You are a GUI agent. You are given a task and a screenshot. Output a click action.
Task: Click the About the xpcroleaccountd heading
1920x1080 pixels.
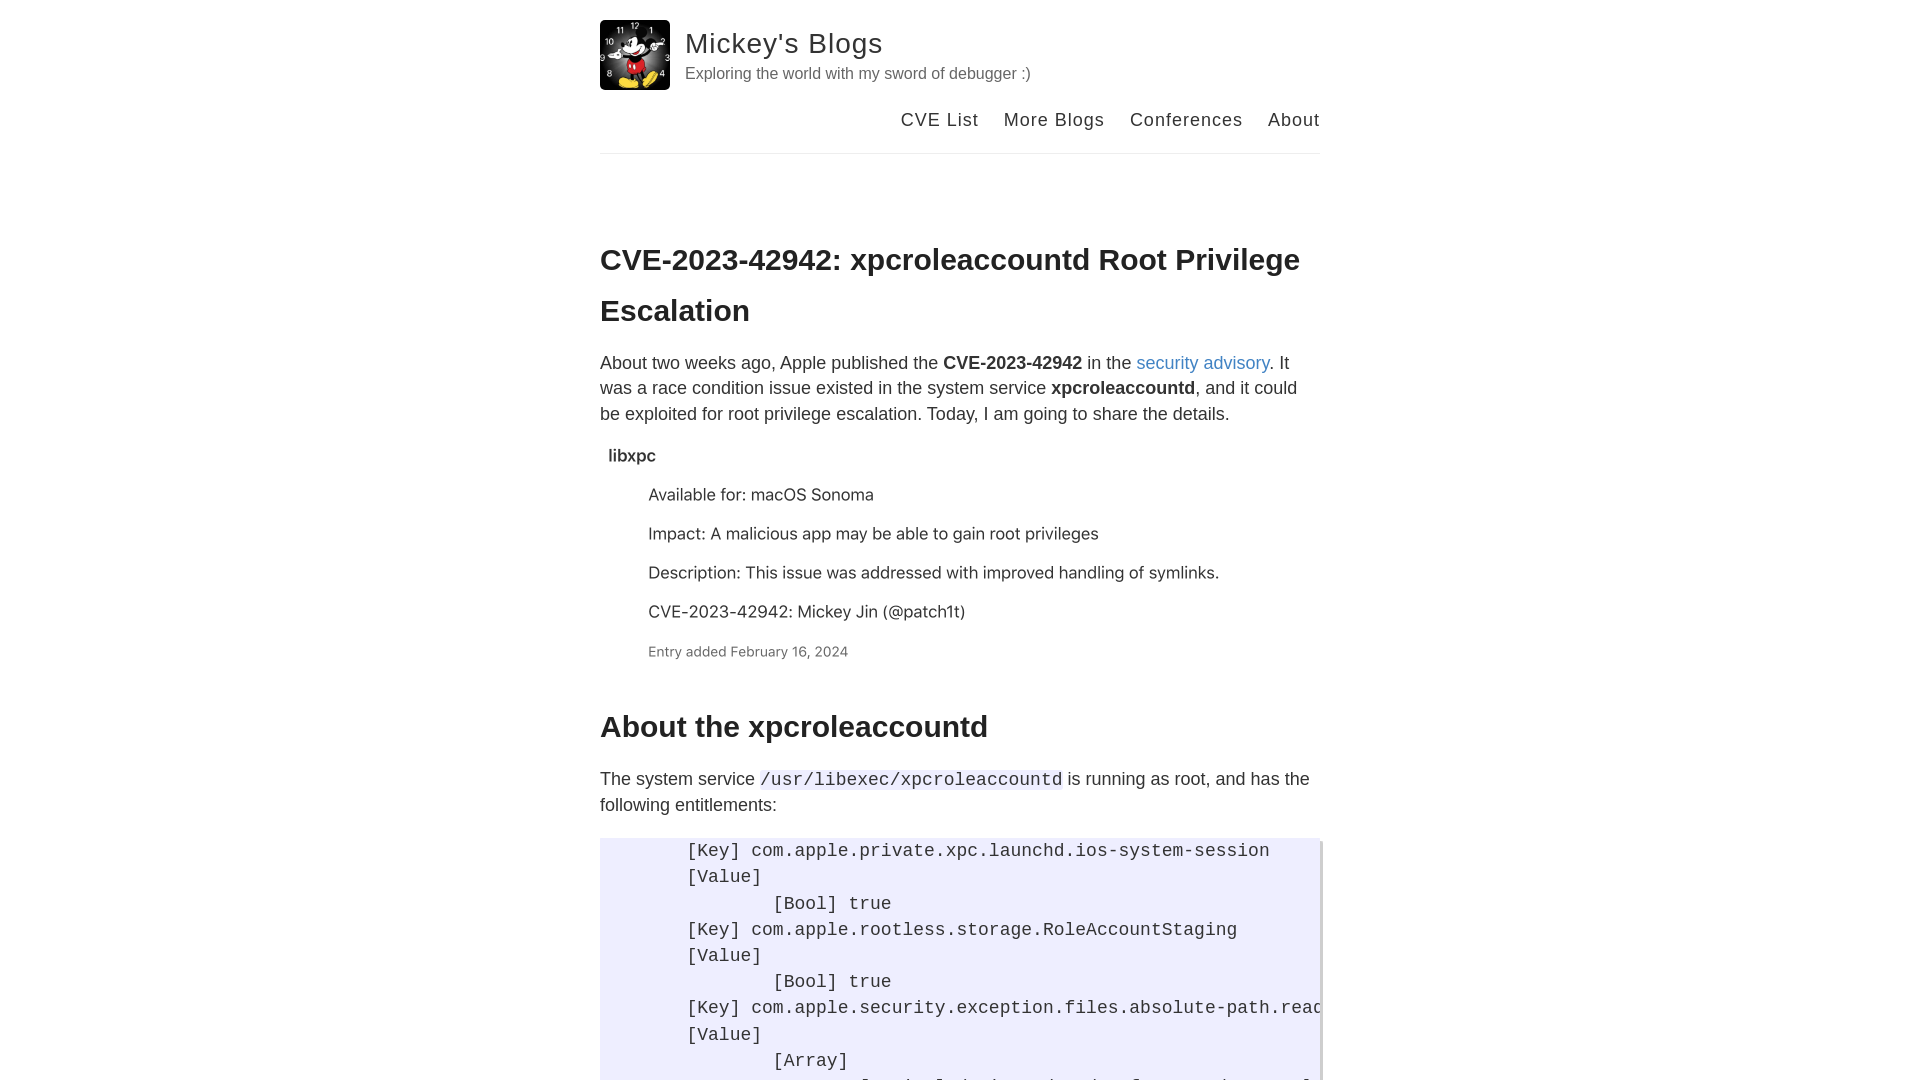pyautogui.click(x=793, y=727)
